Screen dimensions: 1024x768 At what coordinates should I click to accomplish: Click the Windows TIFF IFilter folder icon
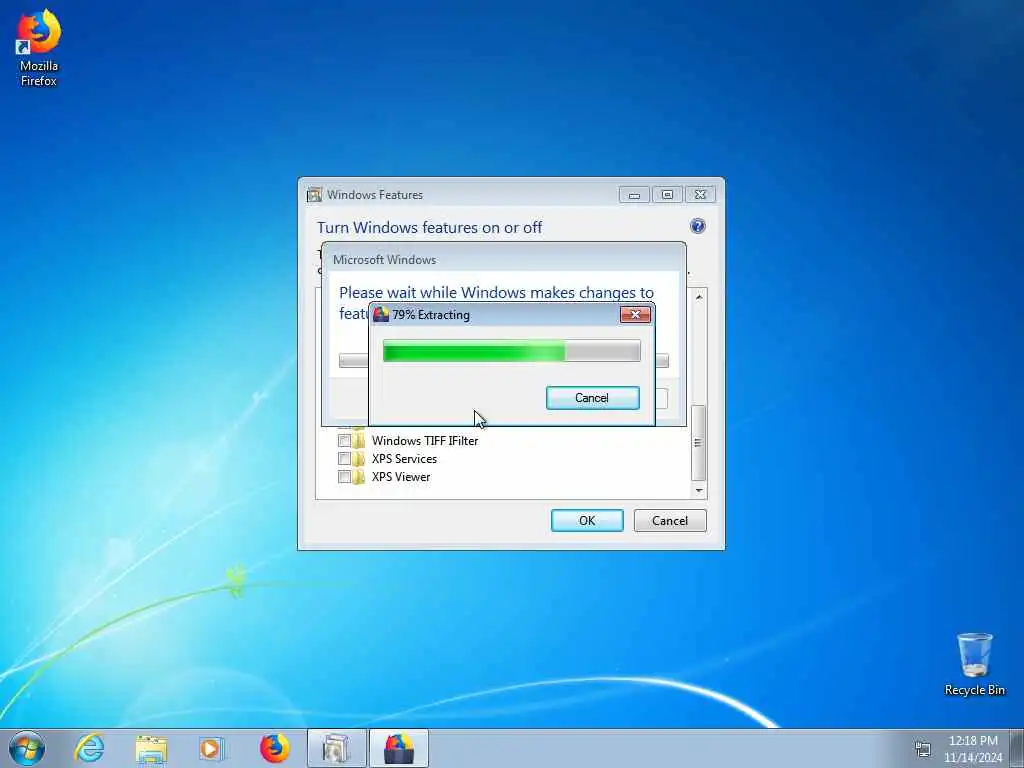coord(359,440)
